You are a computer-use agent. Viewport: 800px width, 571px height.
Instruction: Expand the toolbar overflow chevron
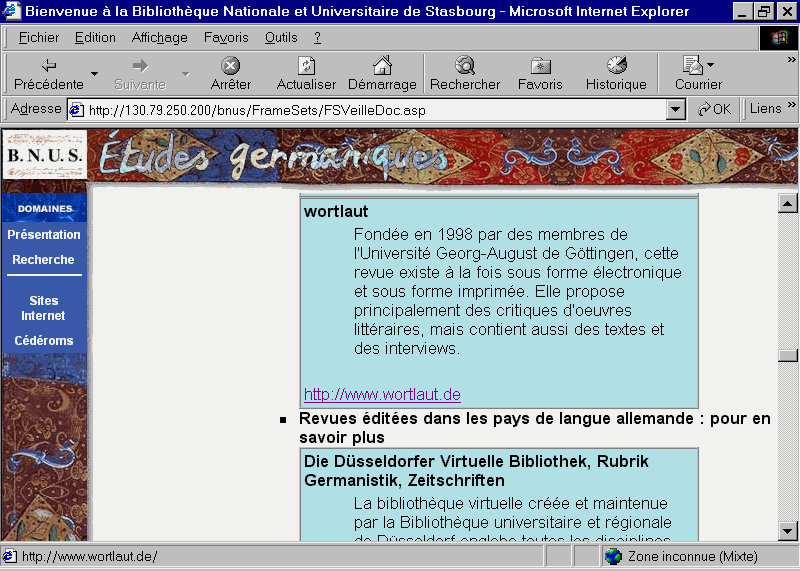791,60
